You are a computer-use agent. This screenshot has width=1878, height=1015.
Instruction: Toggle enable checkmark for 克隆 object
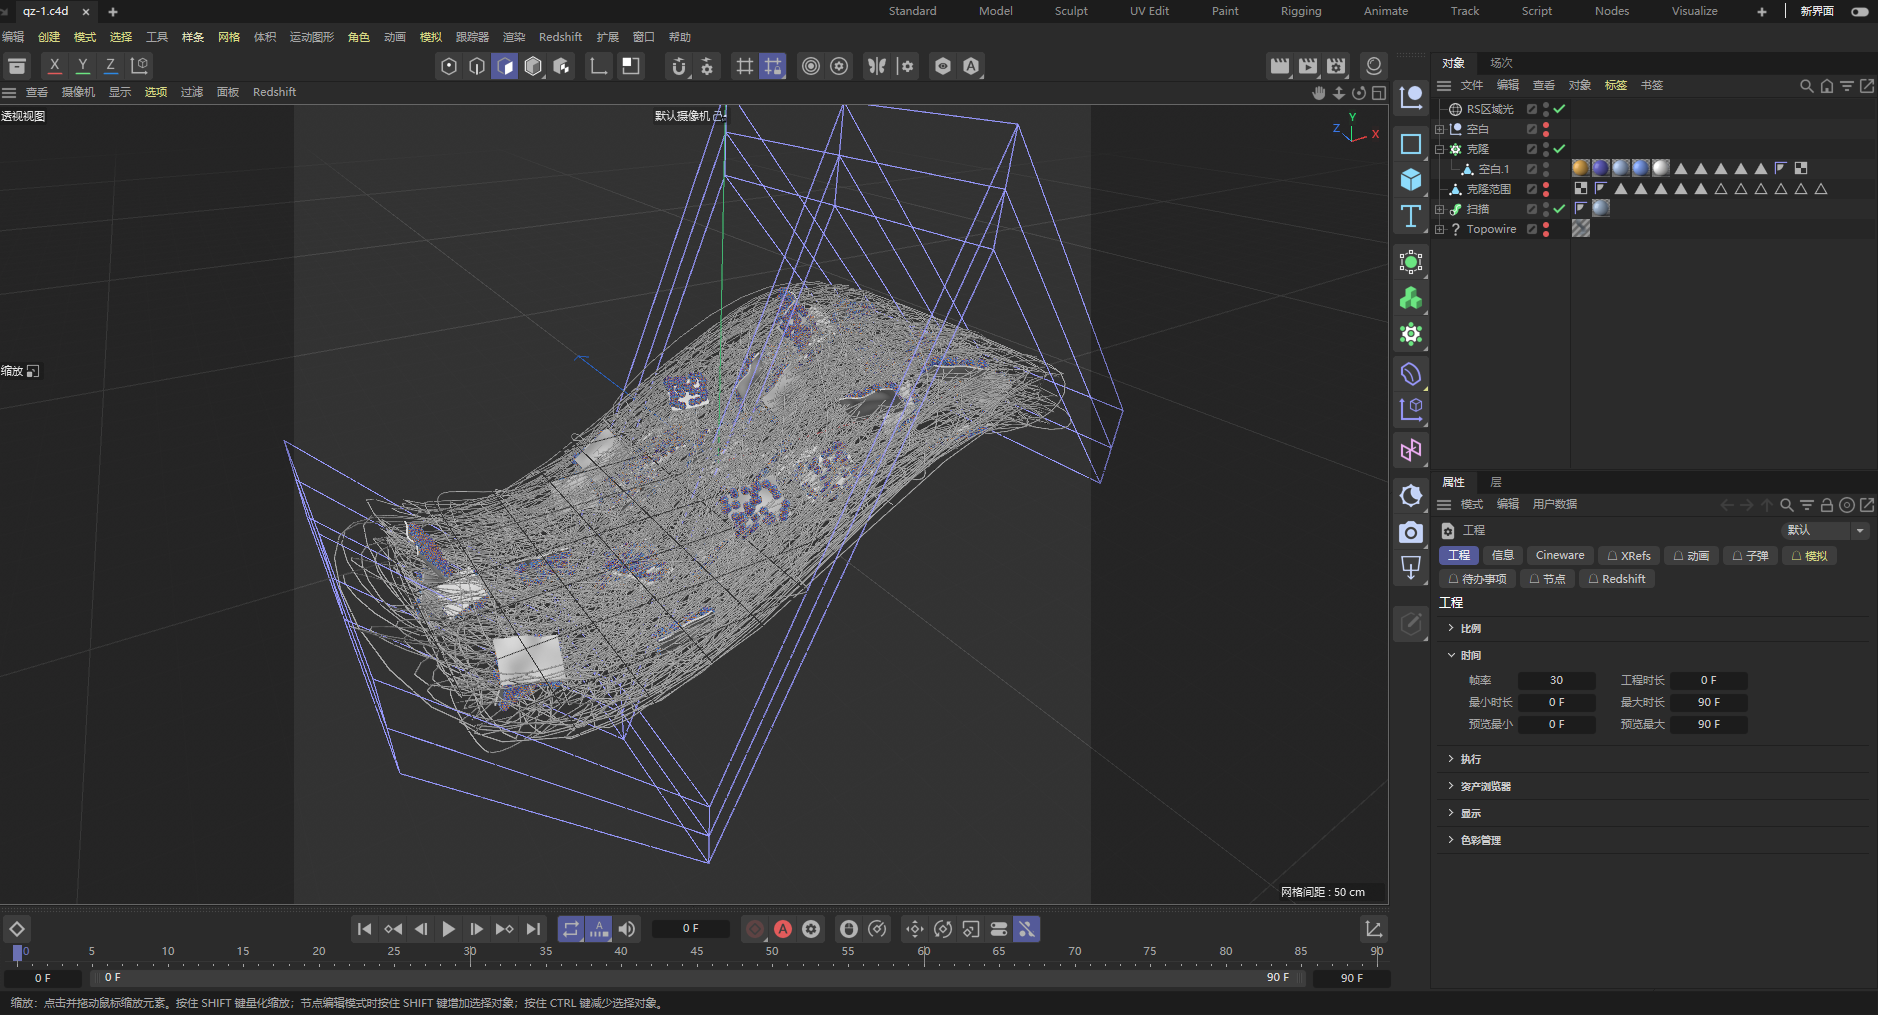[x=1560, y=149]
